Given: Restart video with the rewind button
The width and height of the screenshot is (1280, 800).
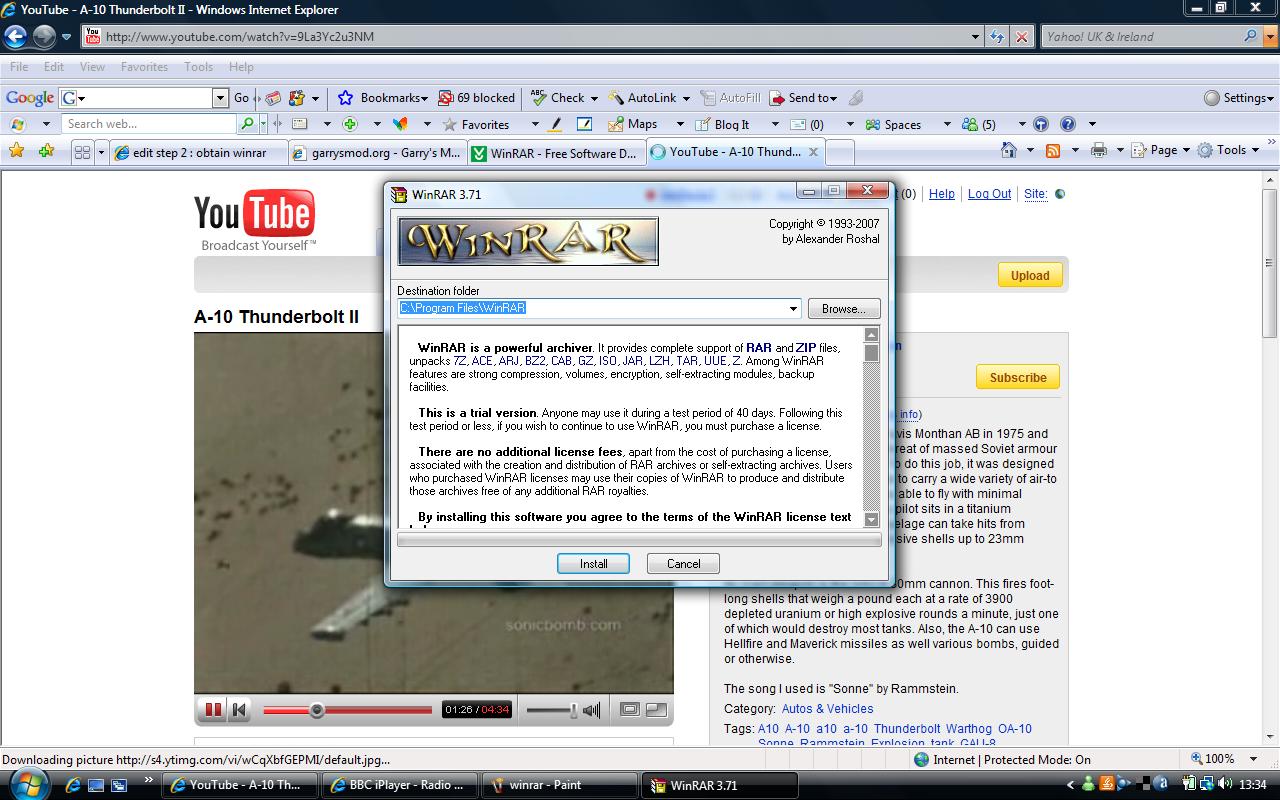Looking at the screenshot, I should (x=239, y=710).
